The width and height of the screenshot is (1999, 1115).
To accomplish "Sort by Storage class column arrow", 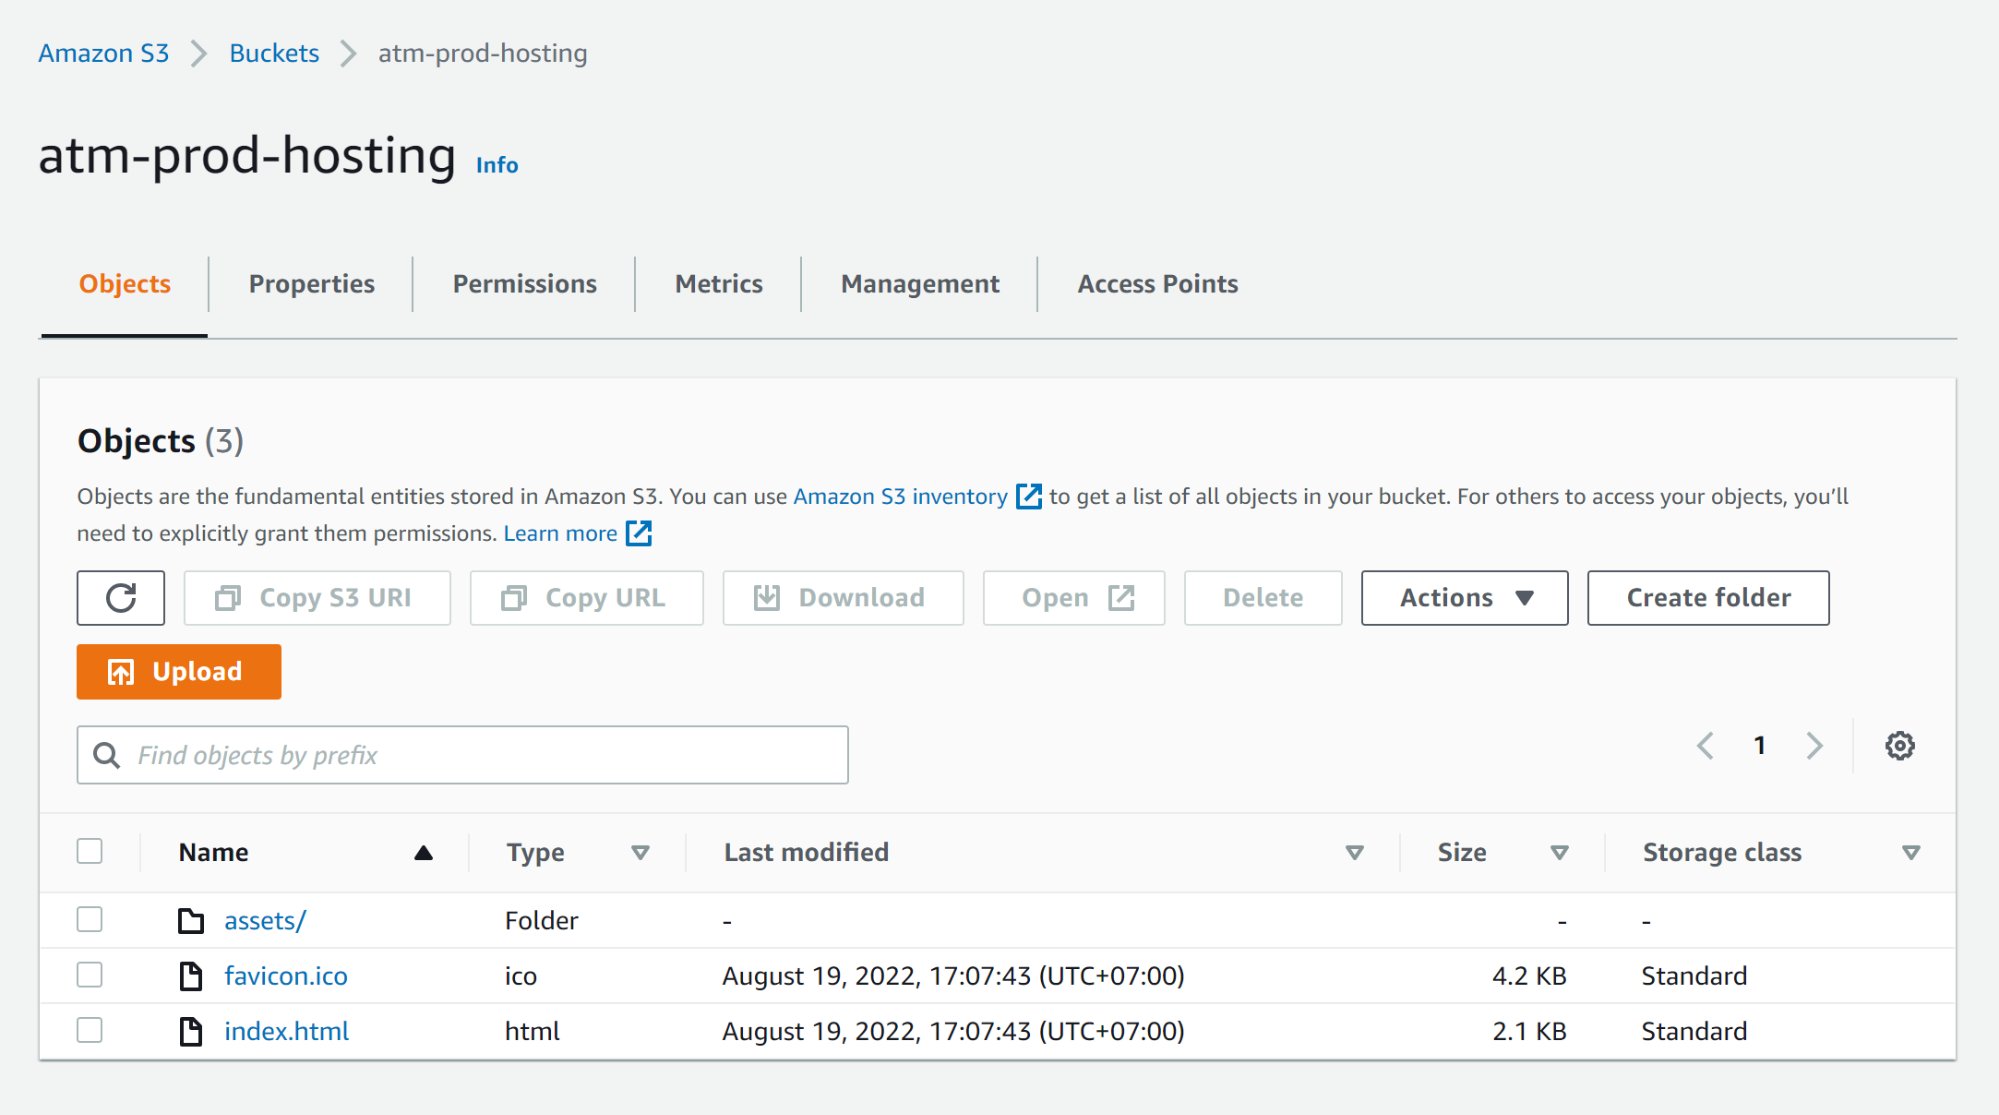I will [1910, 852].
